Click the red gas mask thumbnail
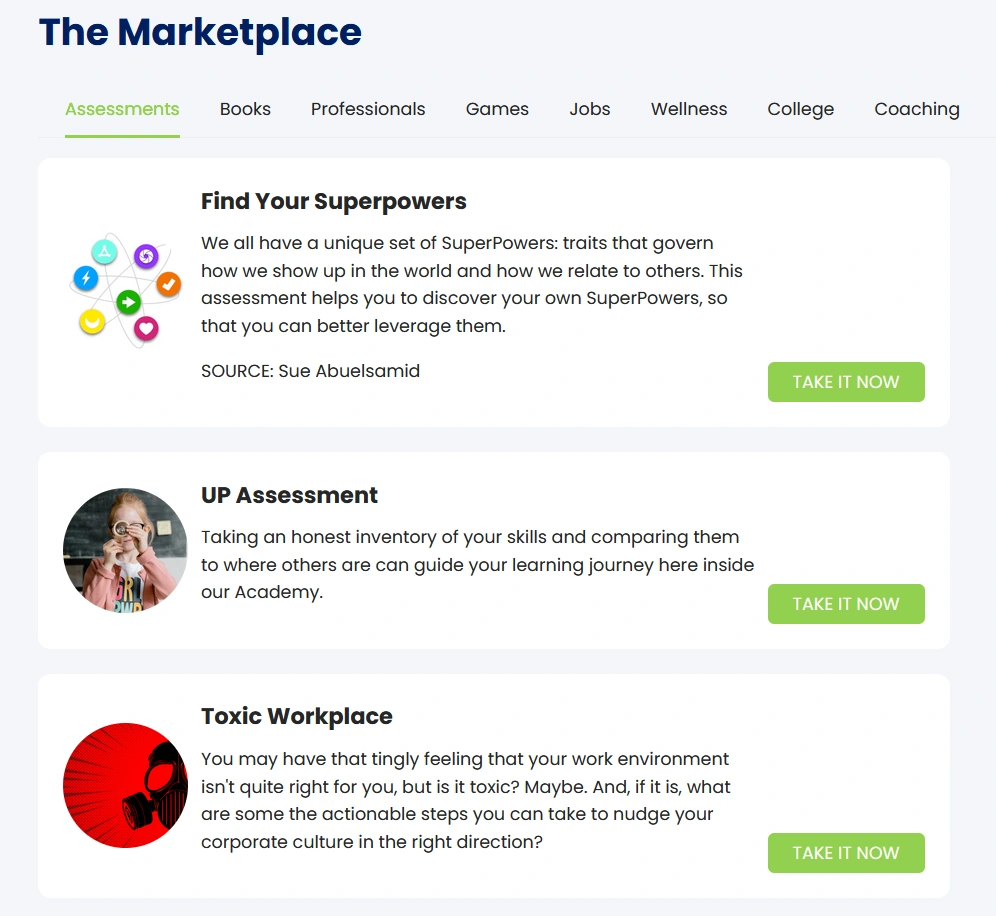Image resolution: width=996 pixels, height=916 pixels. [125, 785]
